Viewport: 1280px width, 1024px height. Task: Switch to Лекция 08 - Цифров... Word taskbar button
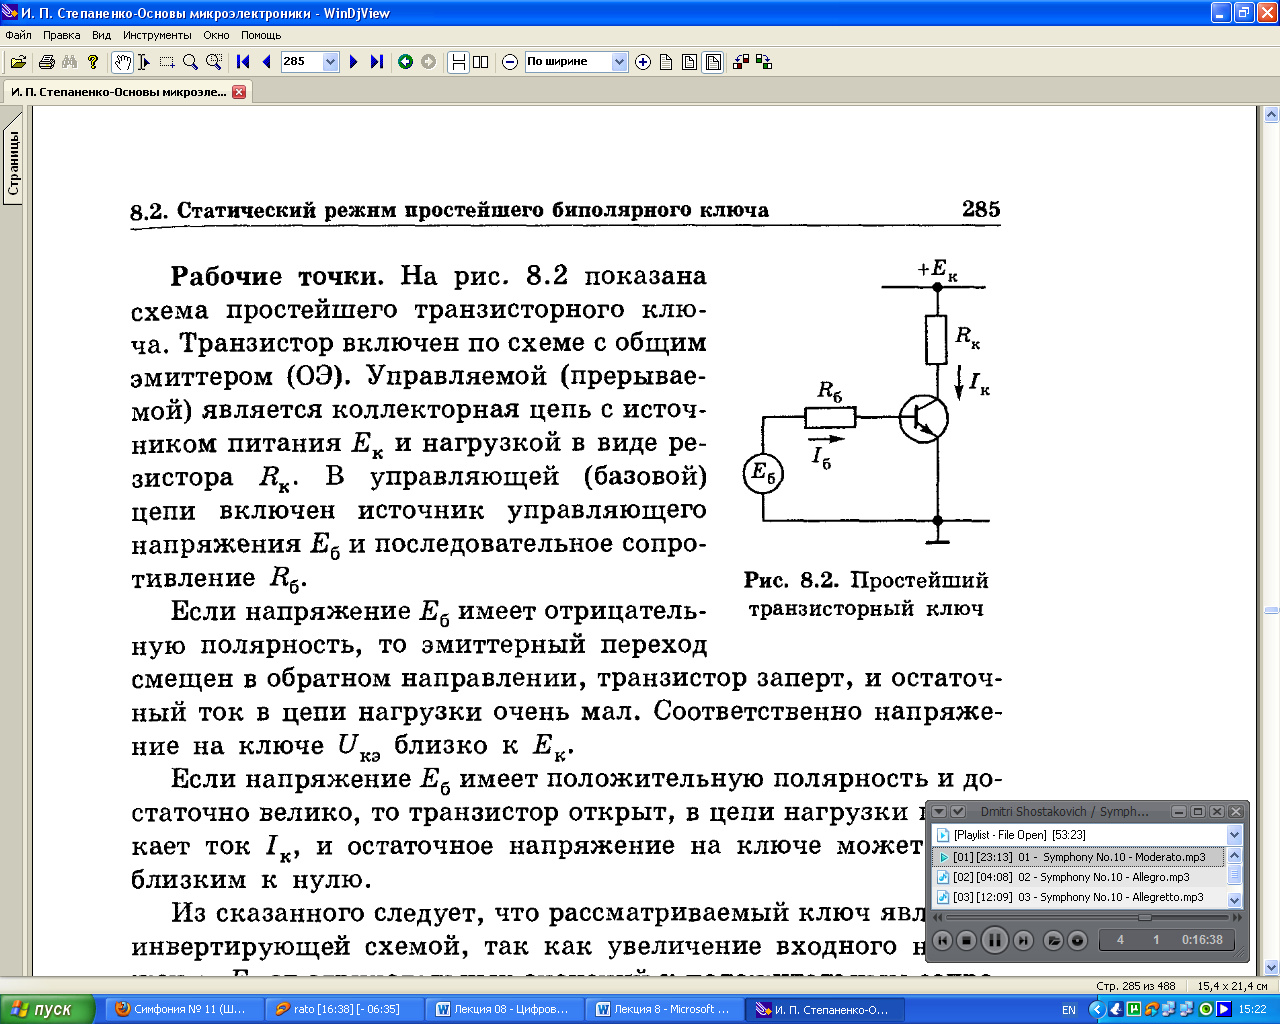504,1009
